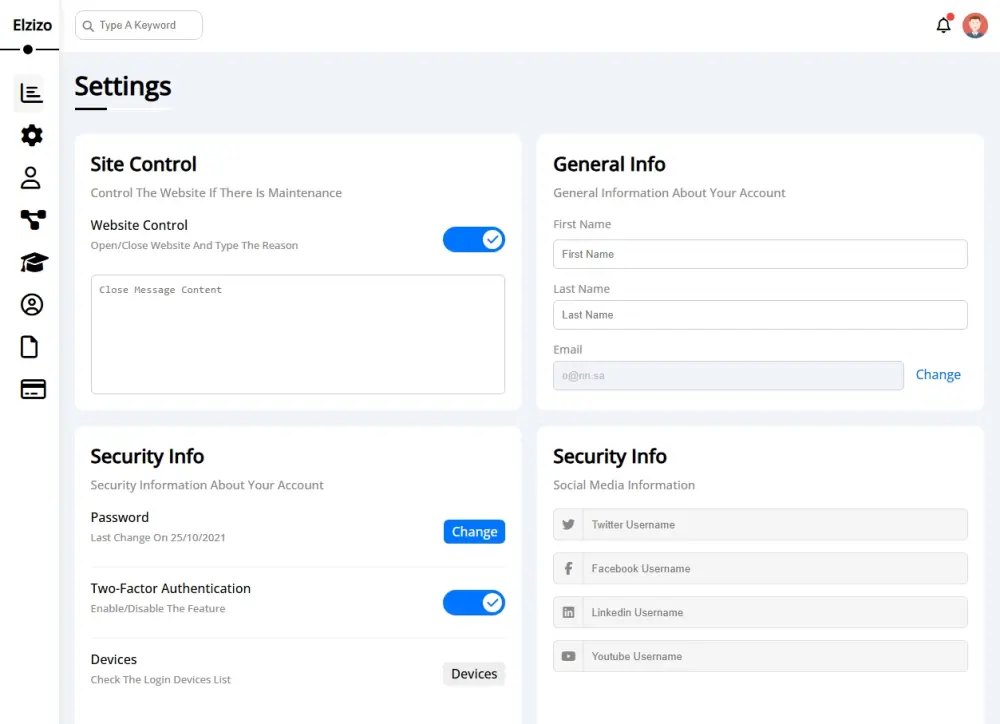Viewport: 1000px width, 724px height.
Task: Click the Devices button
Action: [474, 674]
